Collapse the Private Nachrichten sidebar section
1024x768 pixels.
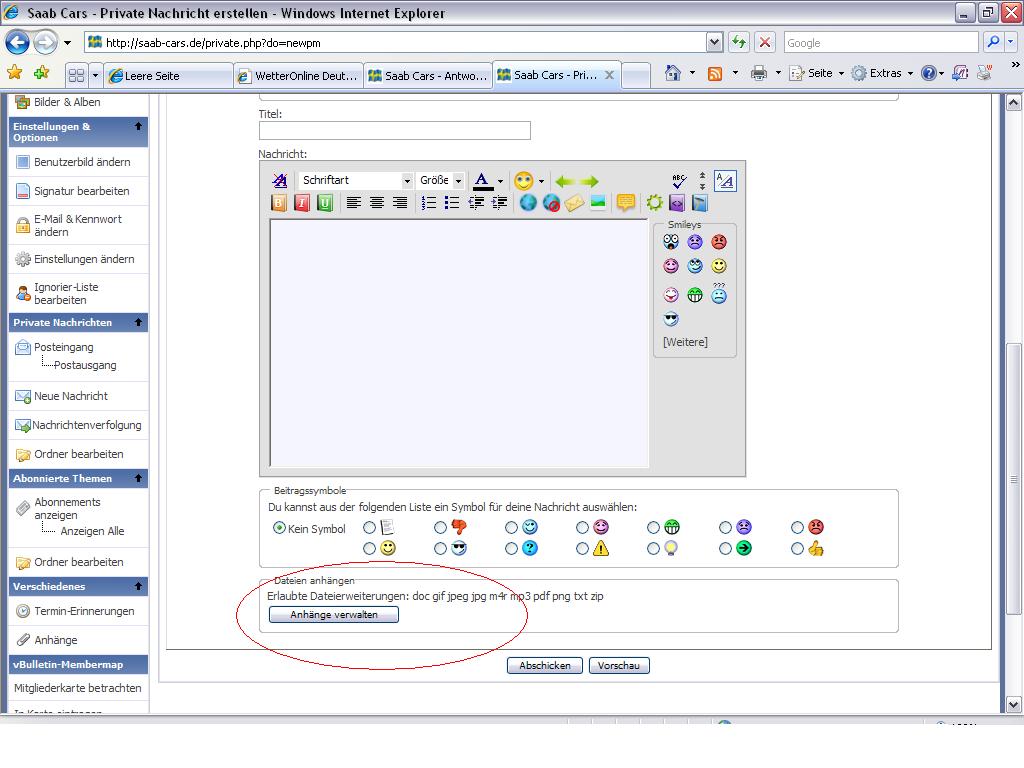coord(138,323)
